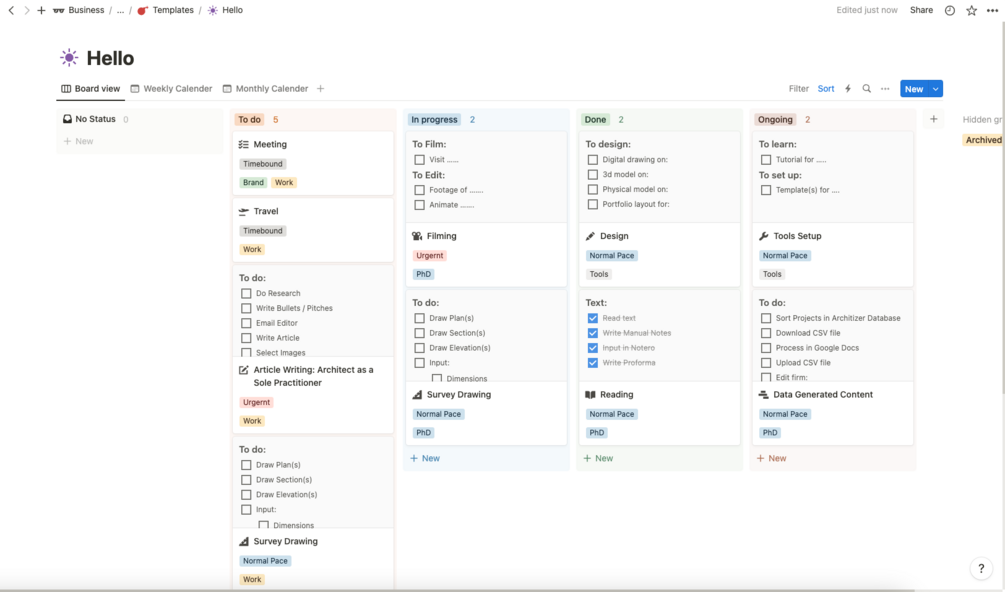Click the plus icon beside navigation arrows
The height and width of the screenshot is (592, 1005).
(41, 10)
